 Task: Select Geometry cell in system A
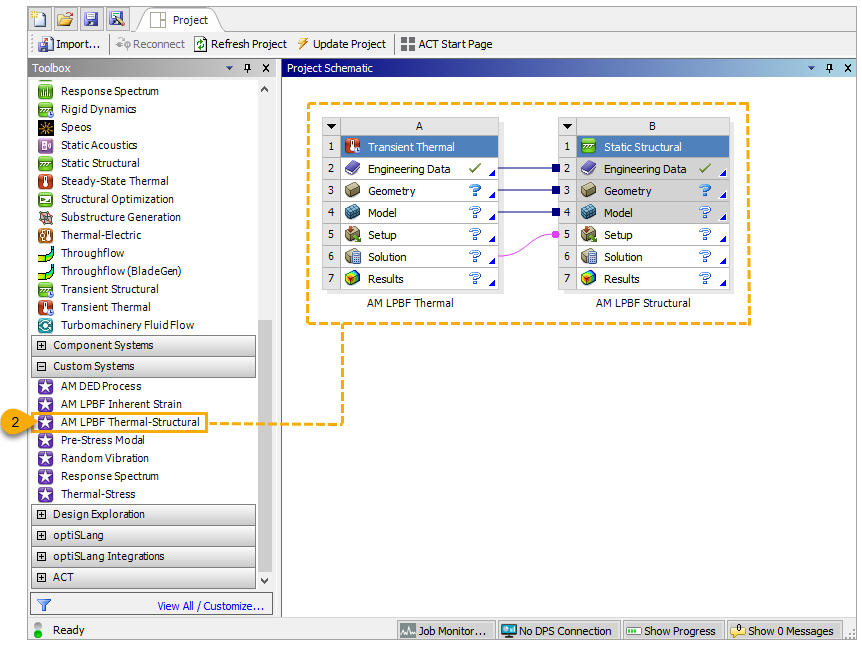click(x=419, y=191)
